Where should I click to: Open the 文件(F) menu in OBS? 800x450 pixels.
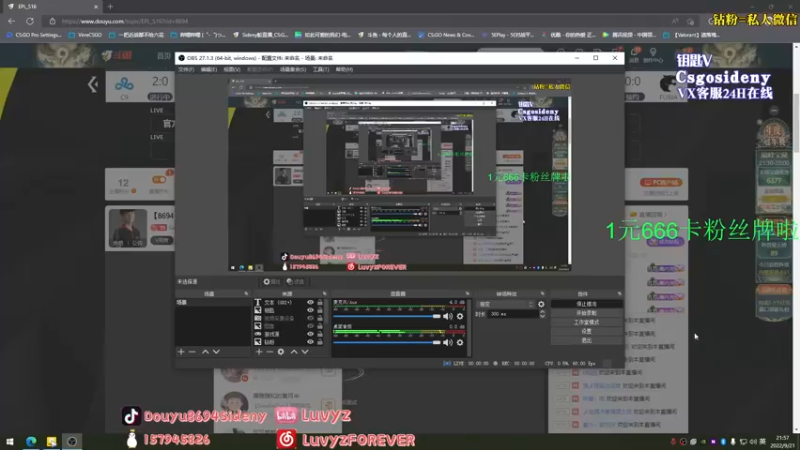pyautogui.click(x=186, y=69)
